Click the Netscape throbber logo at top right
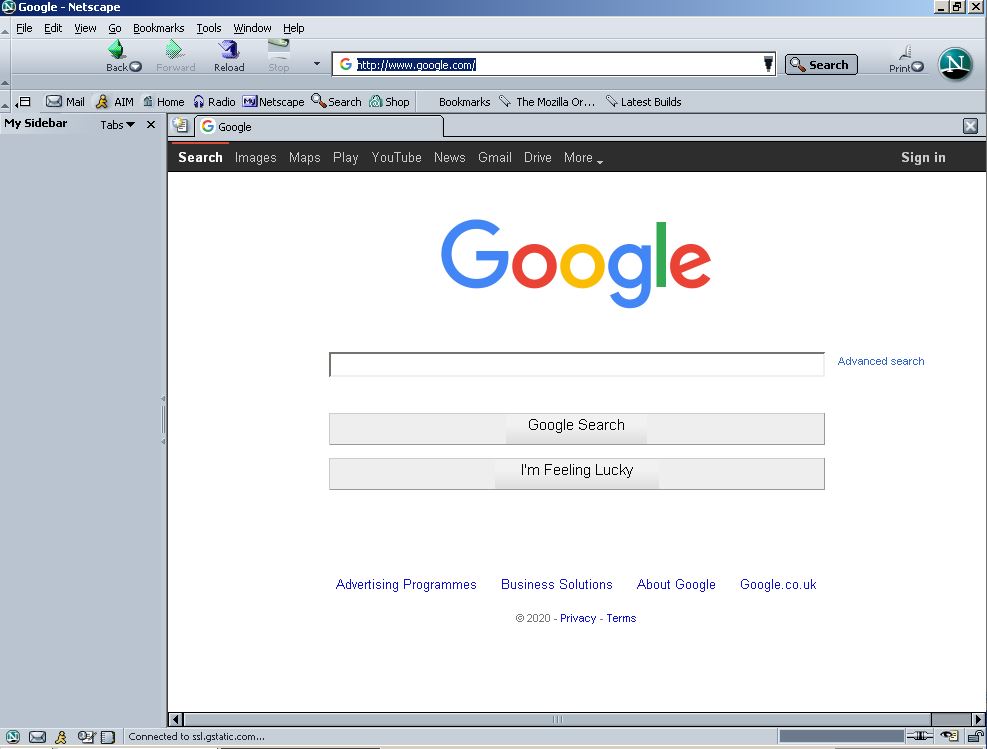The height and width of the screenshot is (749, 987). pyautogui.click(x=954, y=63)
